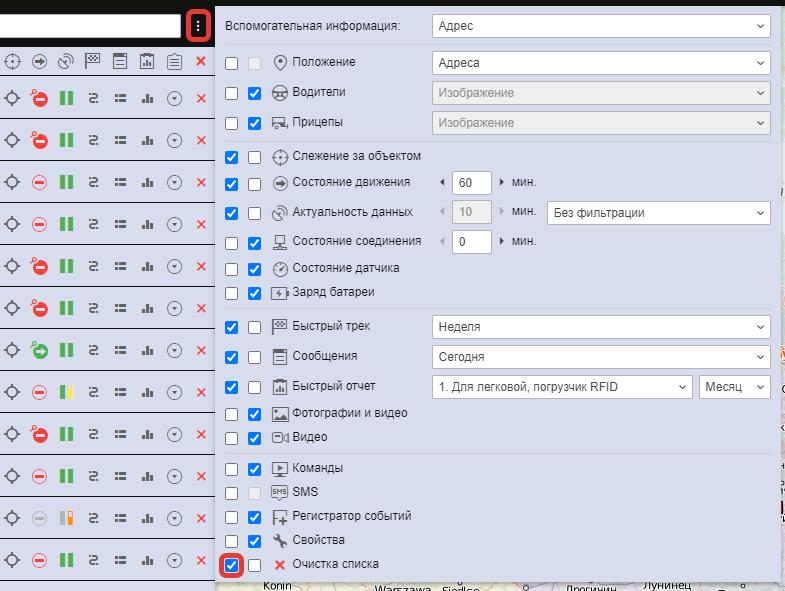Click the motion state arrow header icon
The image size is (785, 591).
[40, 62]
